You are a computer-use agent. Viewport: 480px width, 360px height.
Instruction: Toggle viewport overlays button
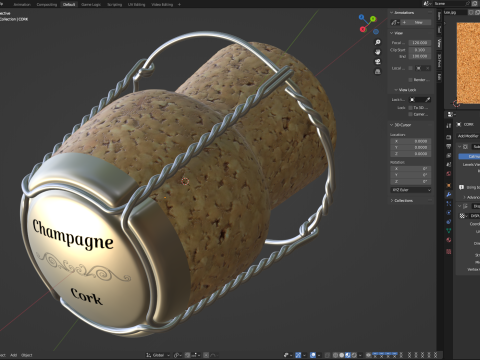point(313,355)
